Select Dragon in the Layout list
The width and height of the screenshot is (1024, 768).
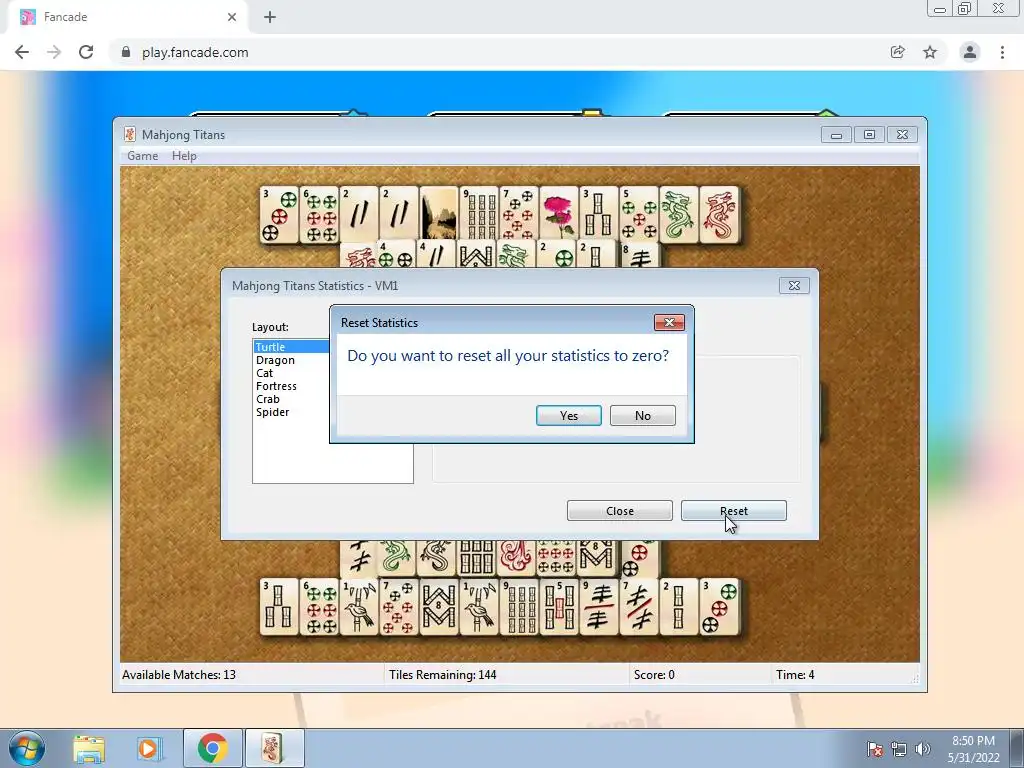click(x=275, y=360)
